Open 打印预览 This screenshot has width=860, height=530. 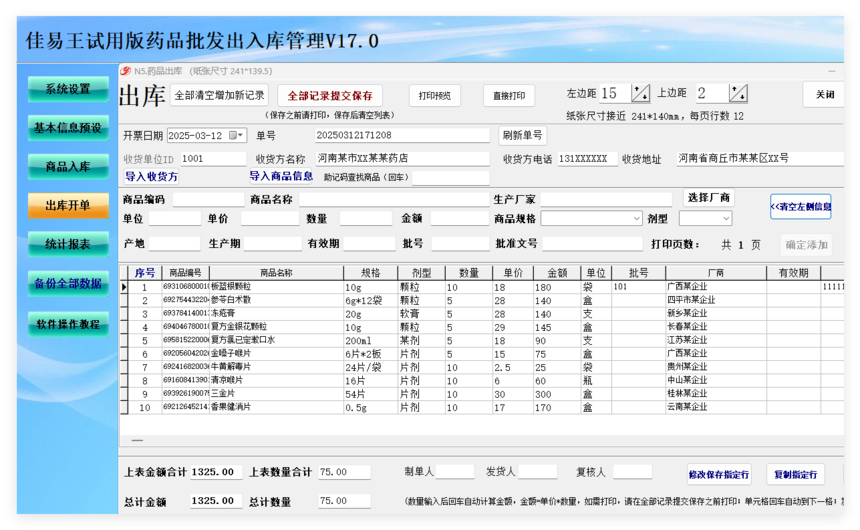(x=435, y=96)
